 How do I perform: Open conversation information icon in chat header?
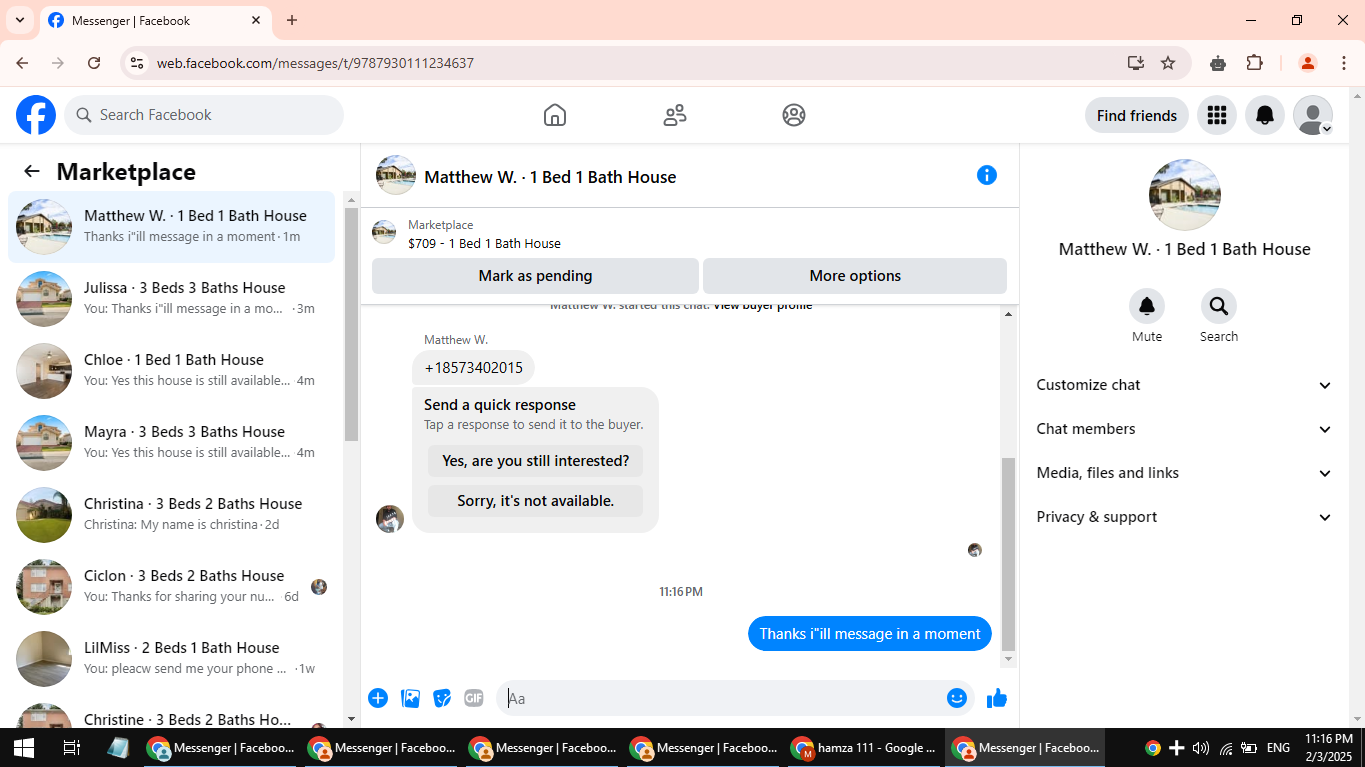pyautogui.click(x=987, y=175)
